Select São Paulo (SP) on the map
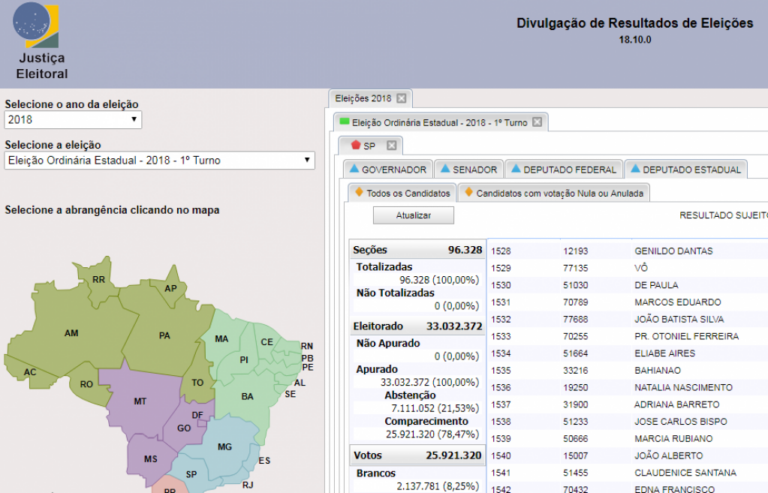 pyautogui.click(x=191, y=474)
